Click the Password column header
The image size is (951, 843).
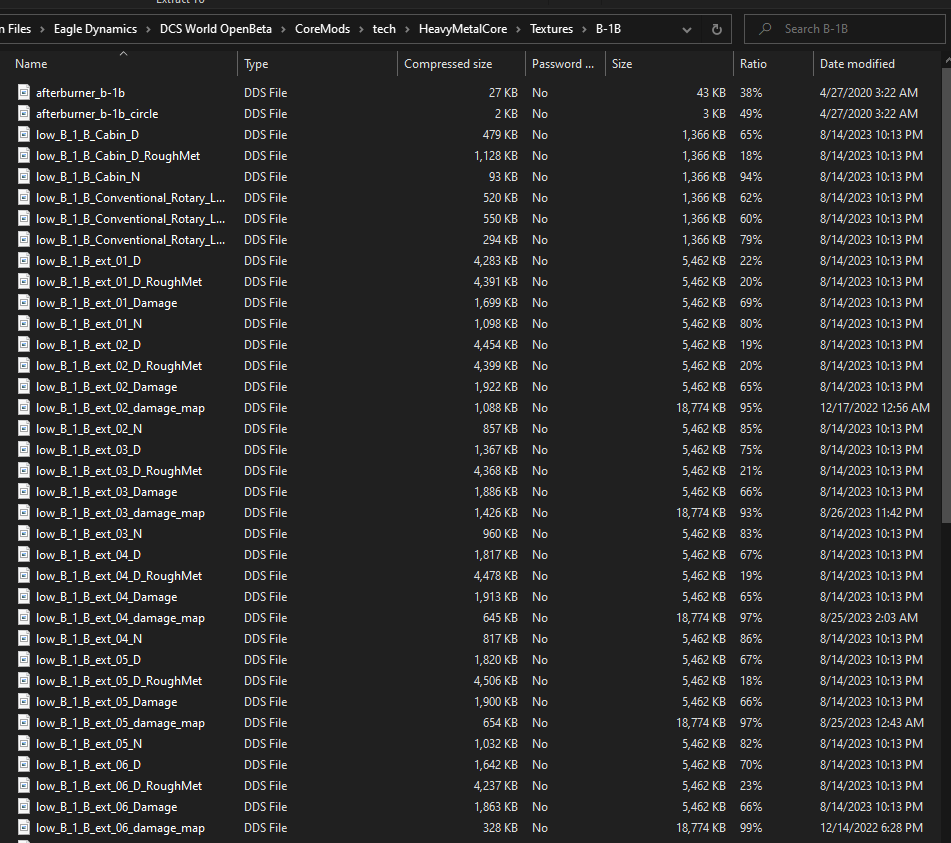(x=565, y=64)
